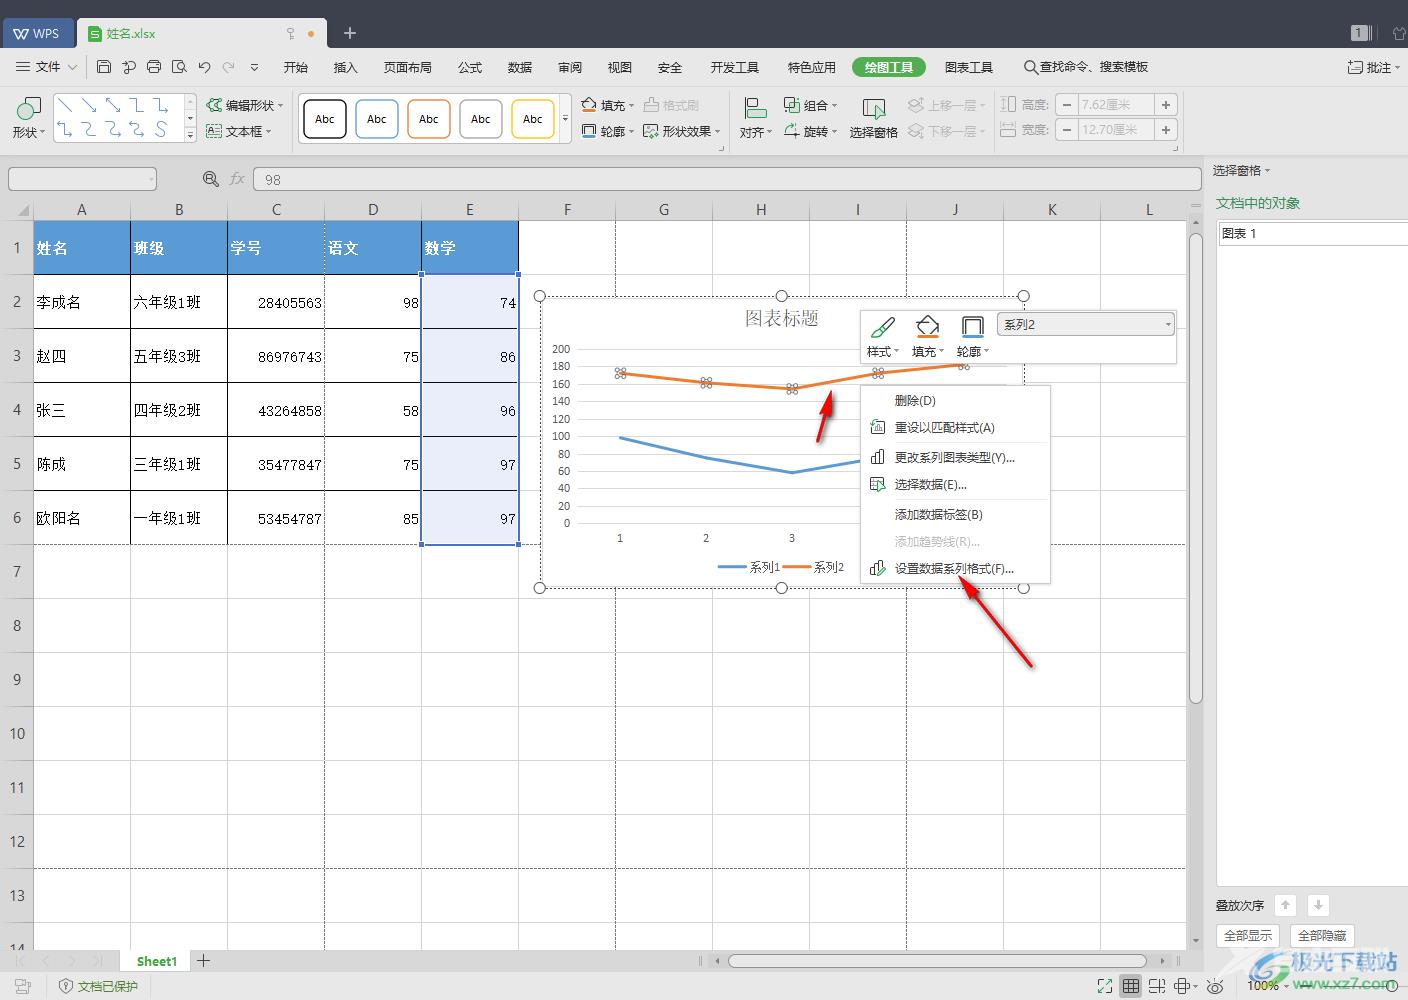Click the ribbon 轮廓 outline icon
Viewport: 1408px width, 1000px height.
589,131
